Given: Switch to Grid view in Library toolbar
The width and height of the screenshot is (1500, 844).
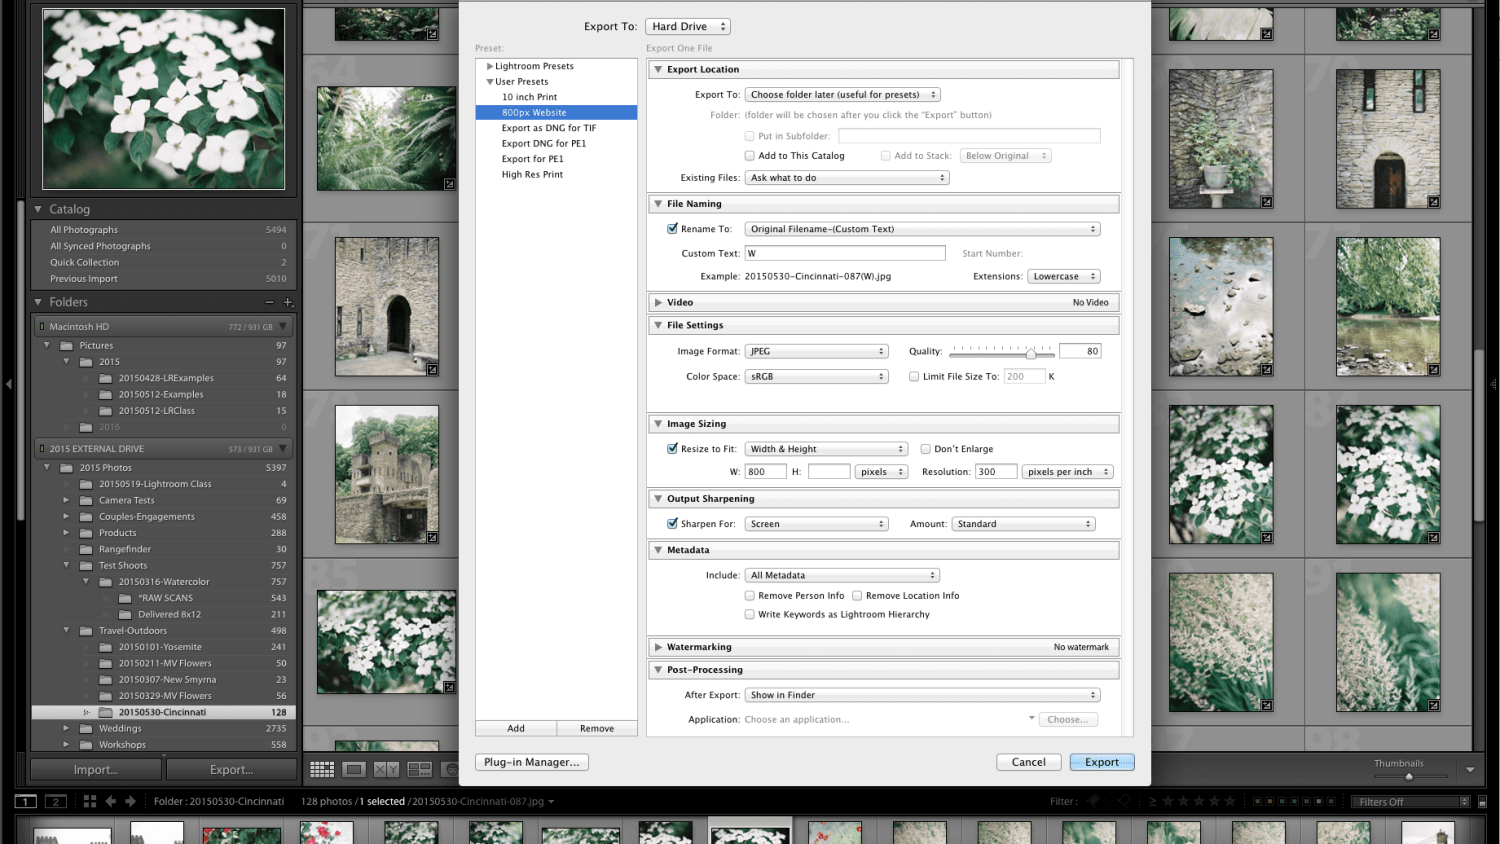Looking at the screenshot, I should [x=322, y=769].
